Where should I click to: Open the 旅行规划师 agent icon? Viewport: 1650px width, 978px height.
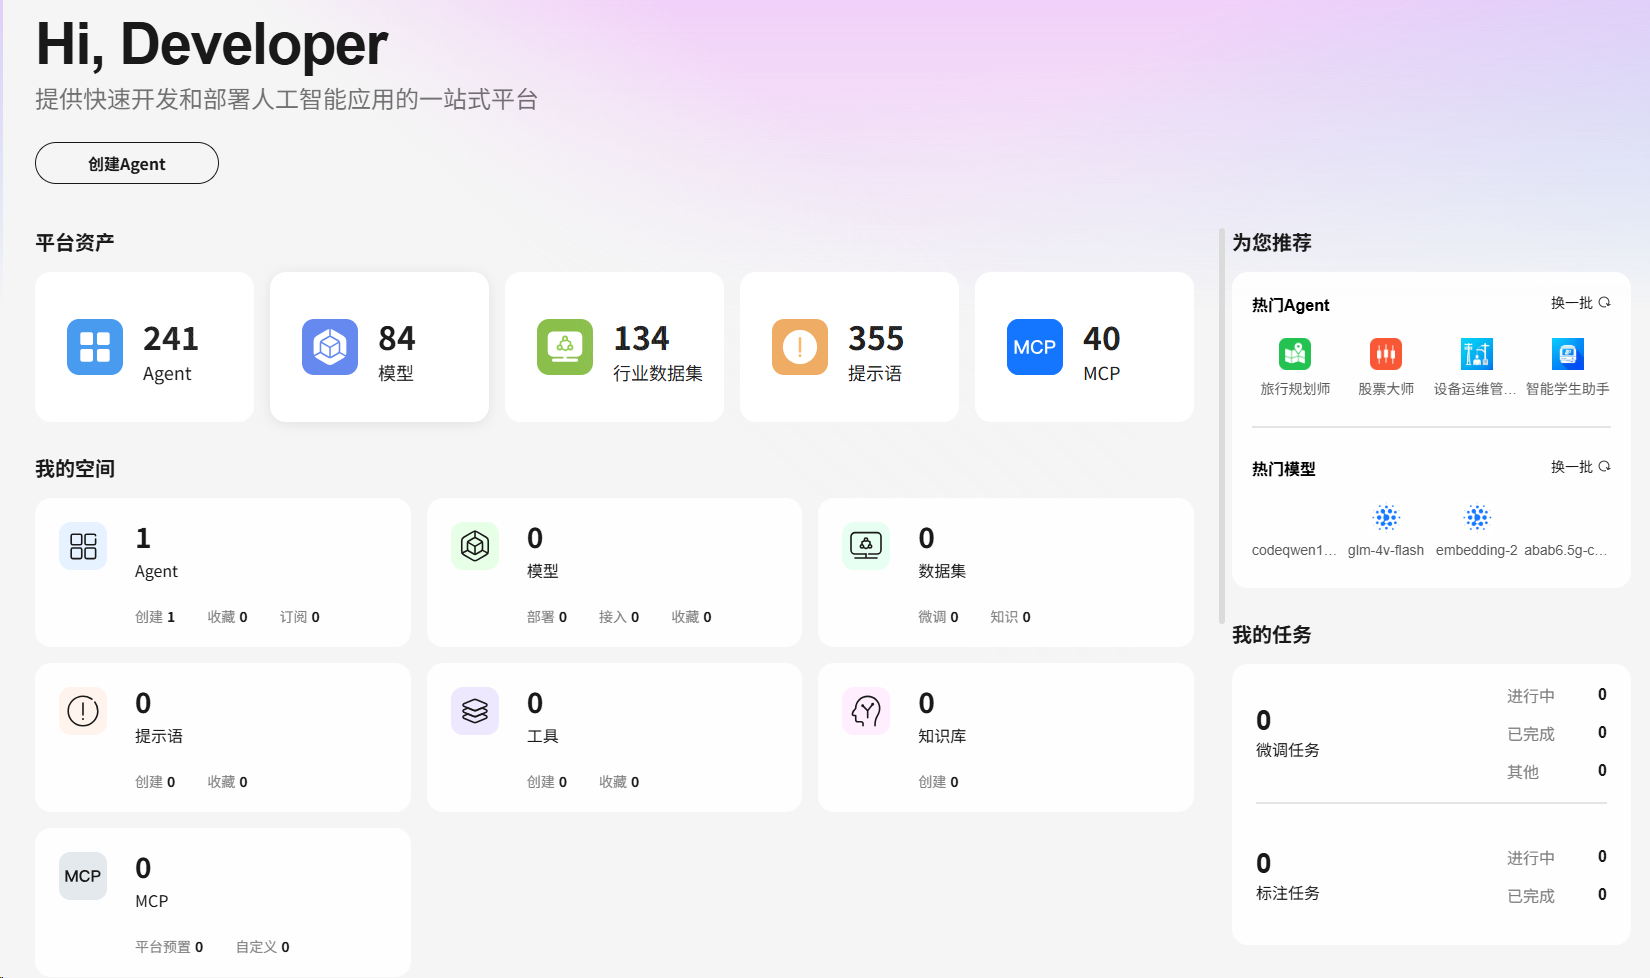coord(1295,354)
